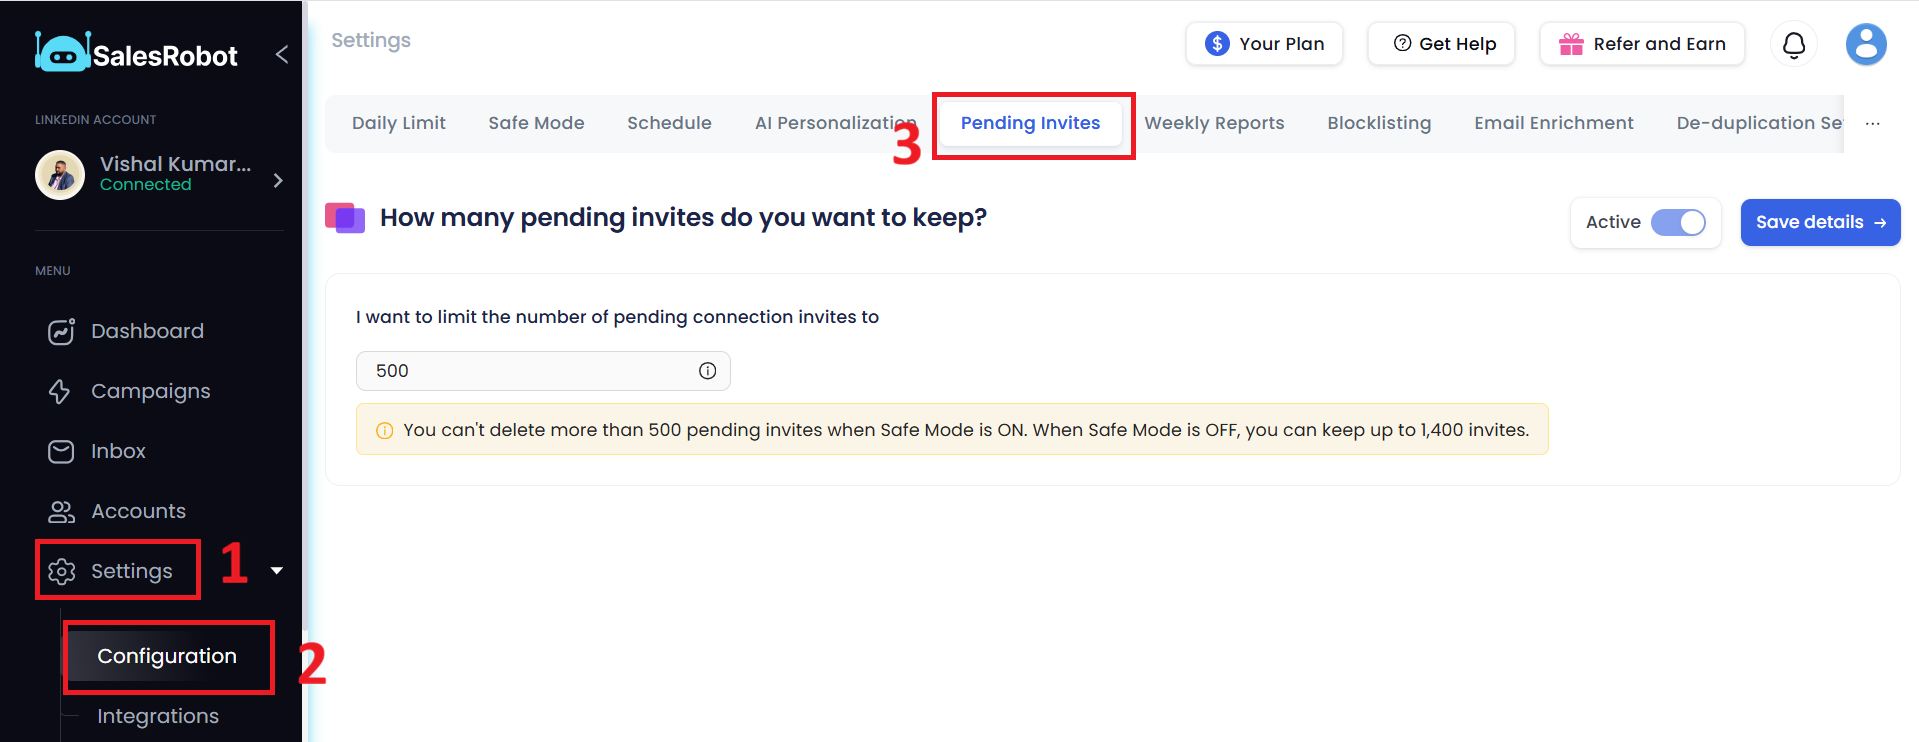
Task: Click the Accounts people icon
Action: (x=61, y=511)
